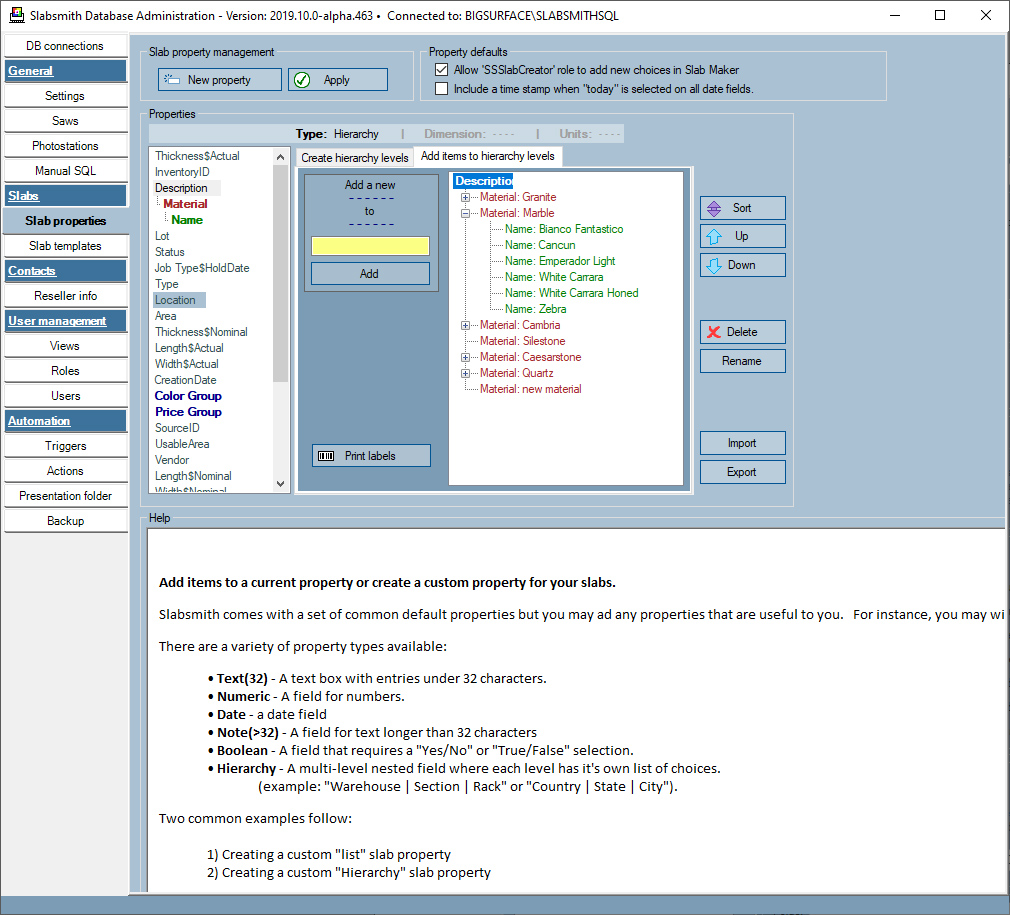Open the Settings page
Viewport: 1010px width, 915px height.
click(65, 96)
